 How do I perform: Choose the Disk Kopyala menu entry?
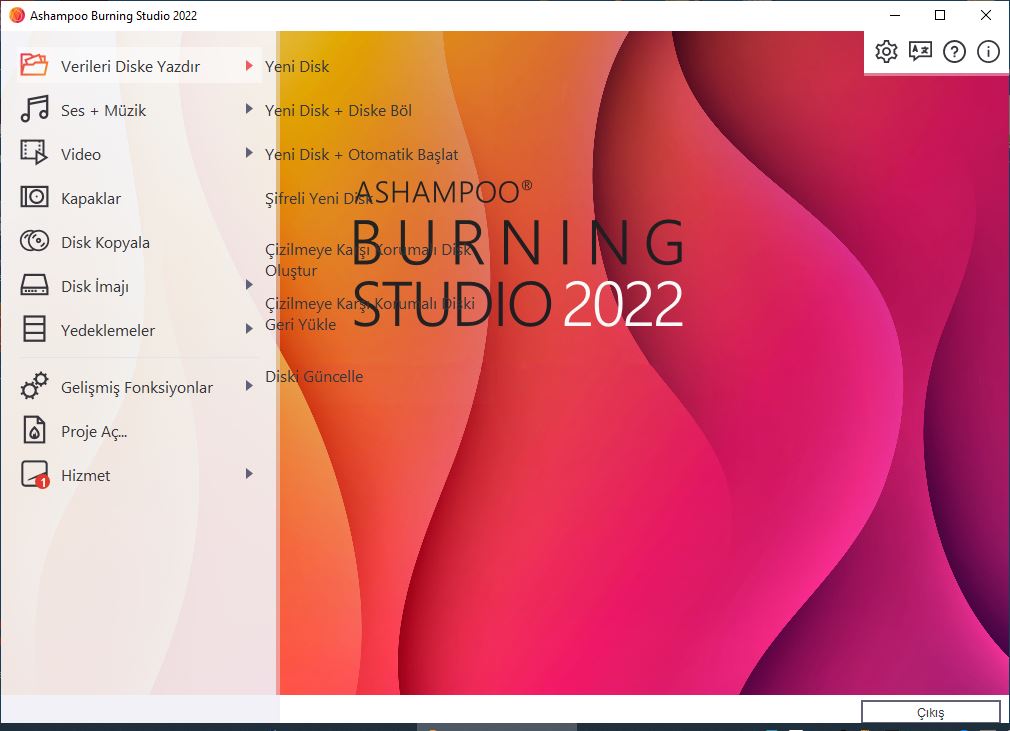pyautogui.click(x=139, y=242)
